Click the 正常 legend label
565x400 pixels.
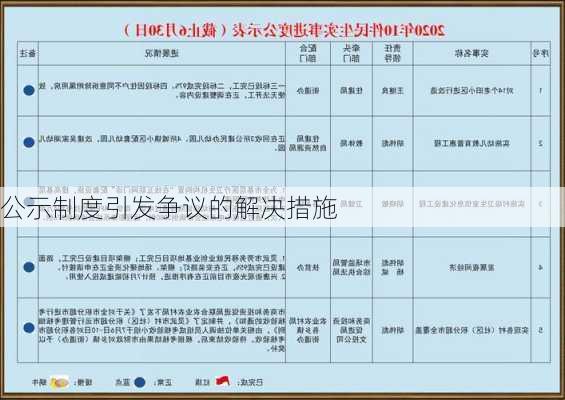pos(163,382)
